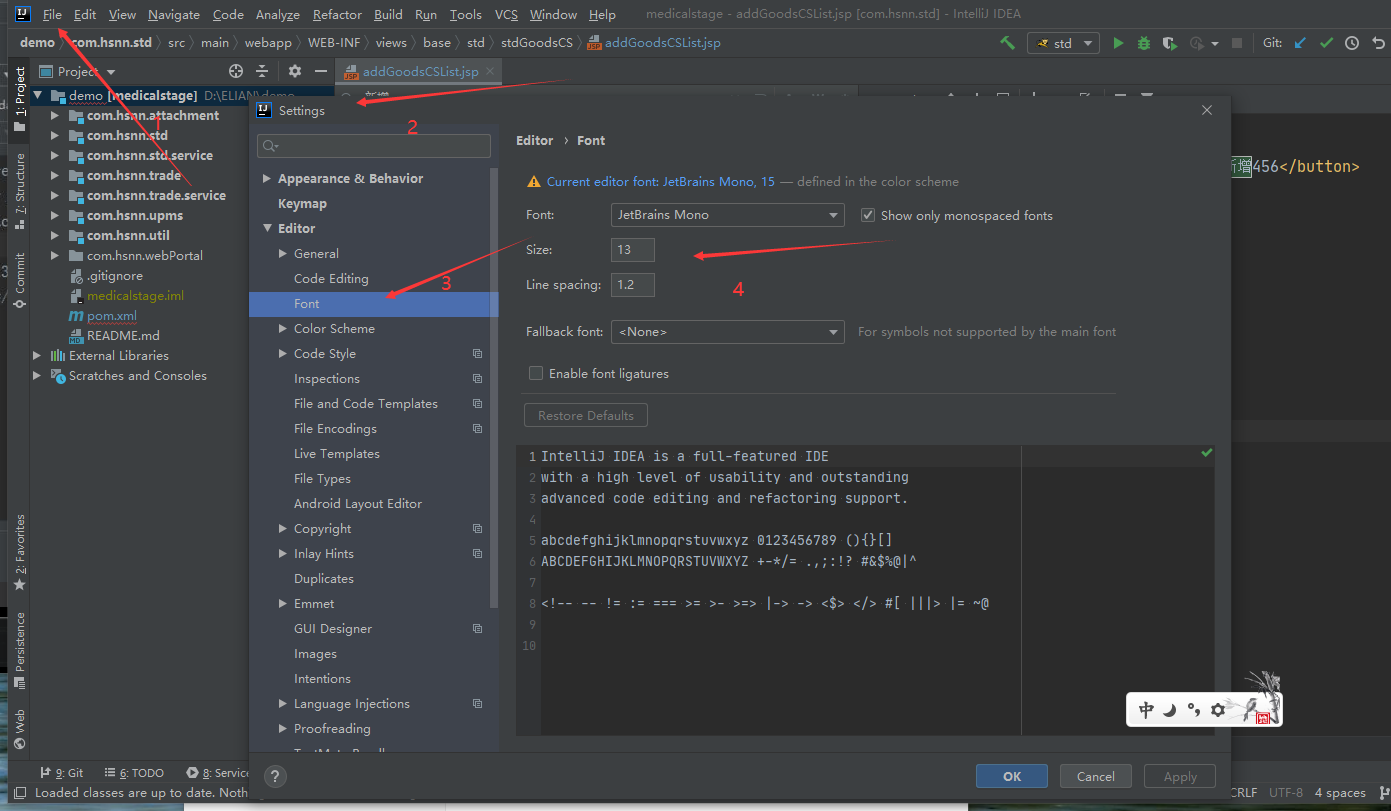Open Project panel gear options
Screen dimensions: 1391x811
click(294, 71)
